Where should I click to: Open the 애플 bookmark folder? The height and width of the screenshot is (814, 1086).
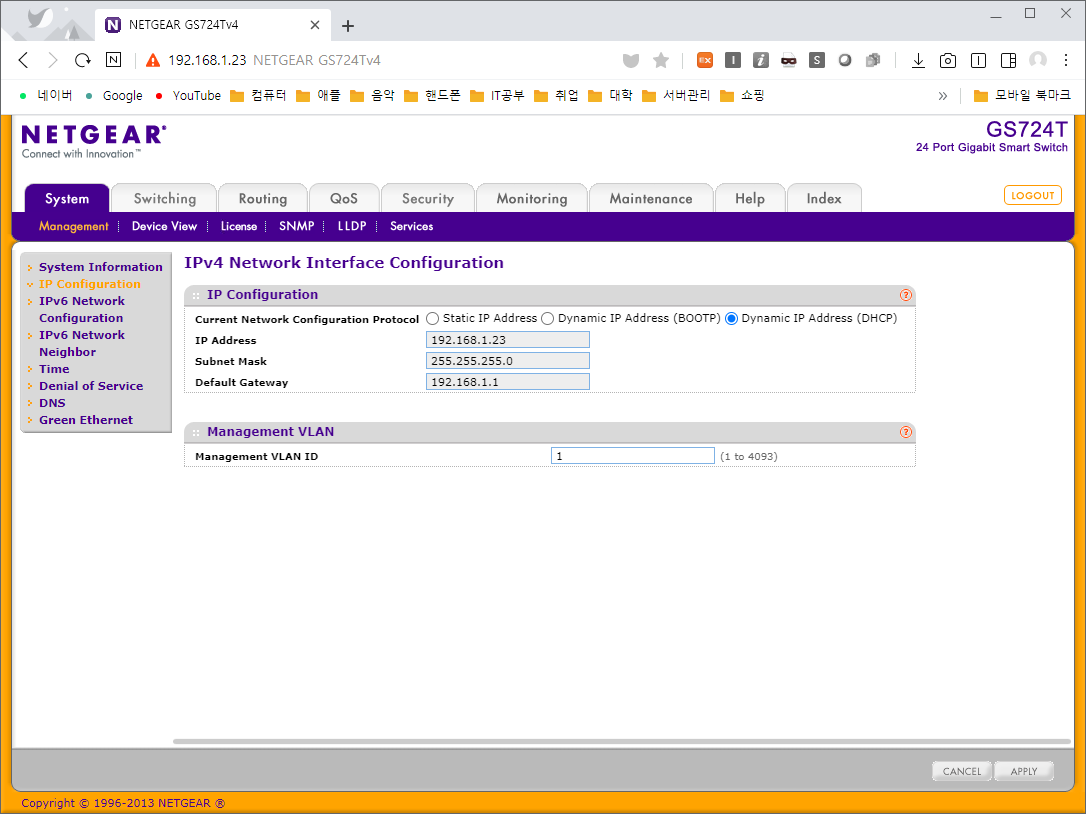click(318, 96)
